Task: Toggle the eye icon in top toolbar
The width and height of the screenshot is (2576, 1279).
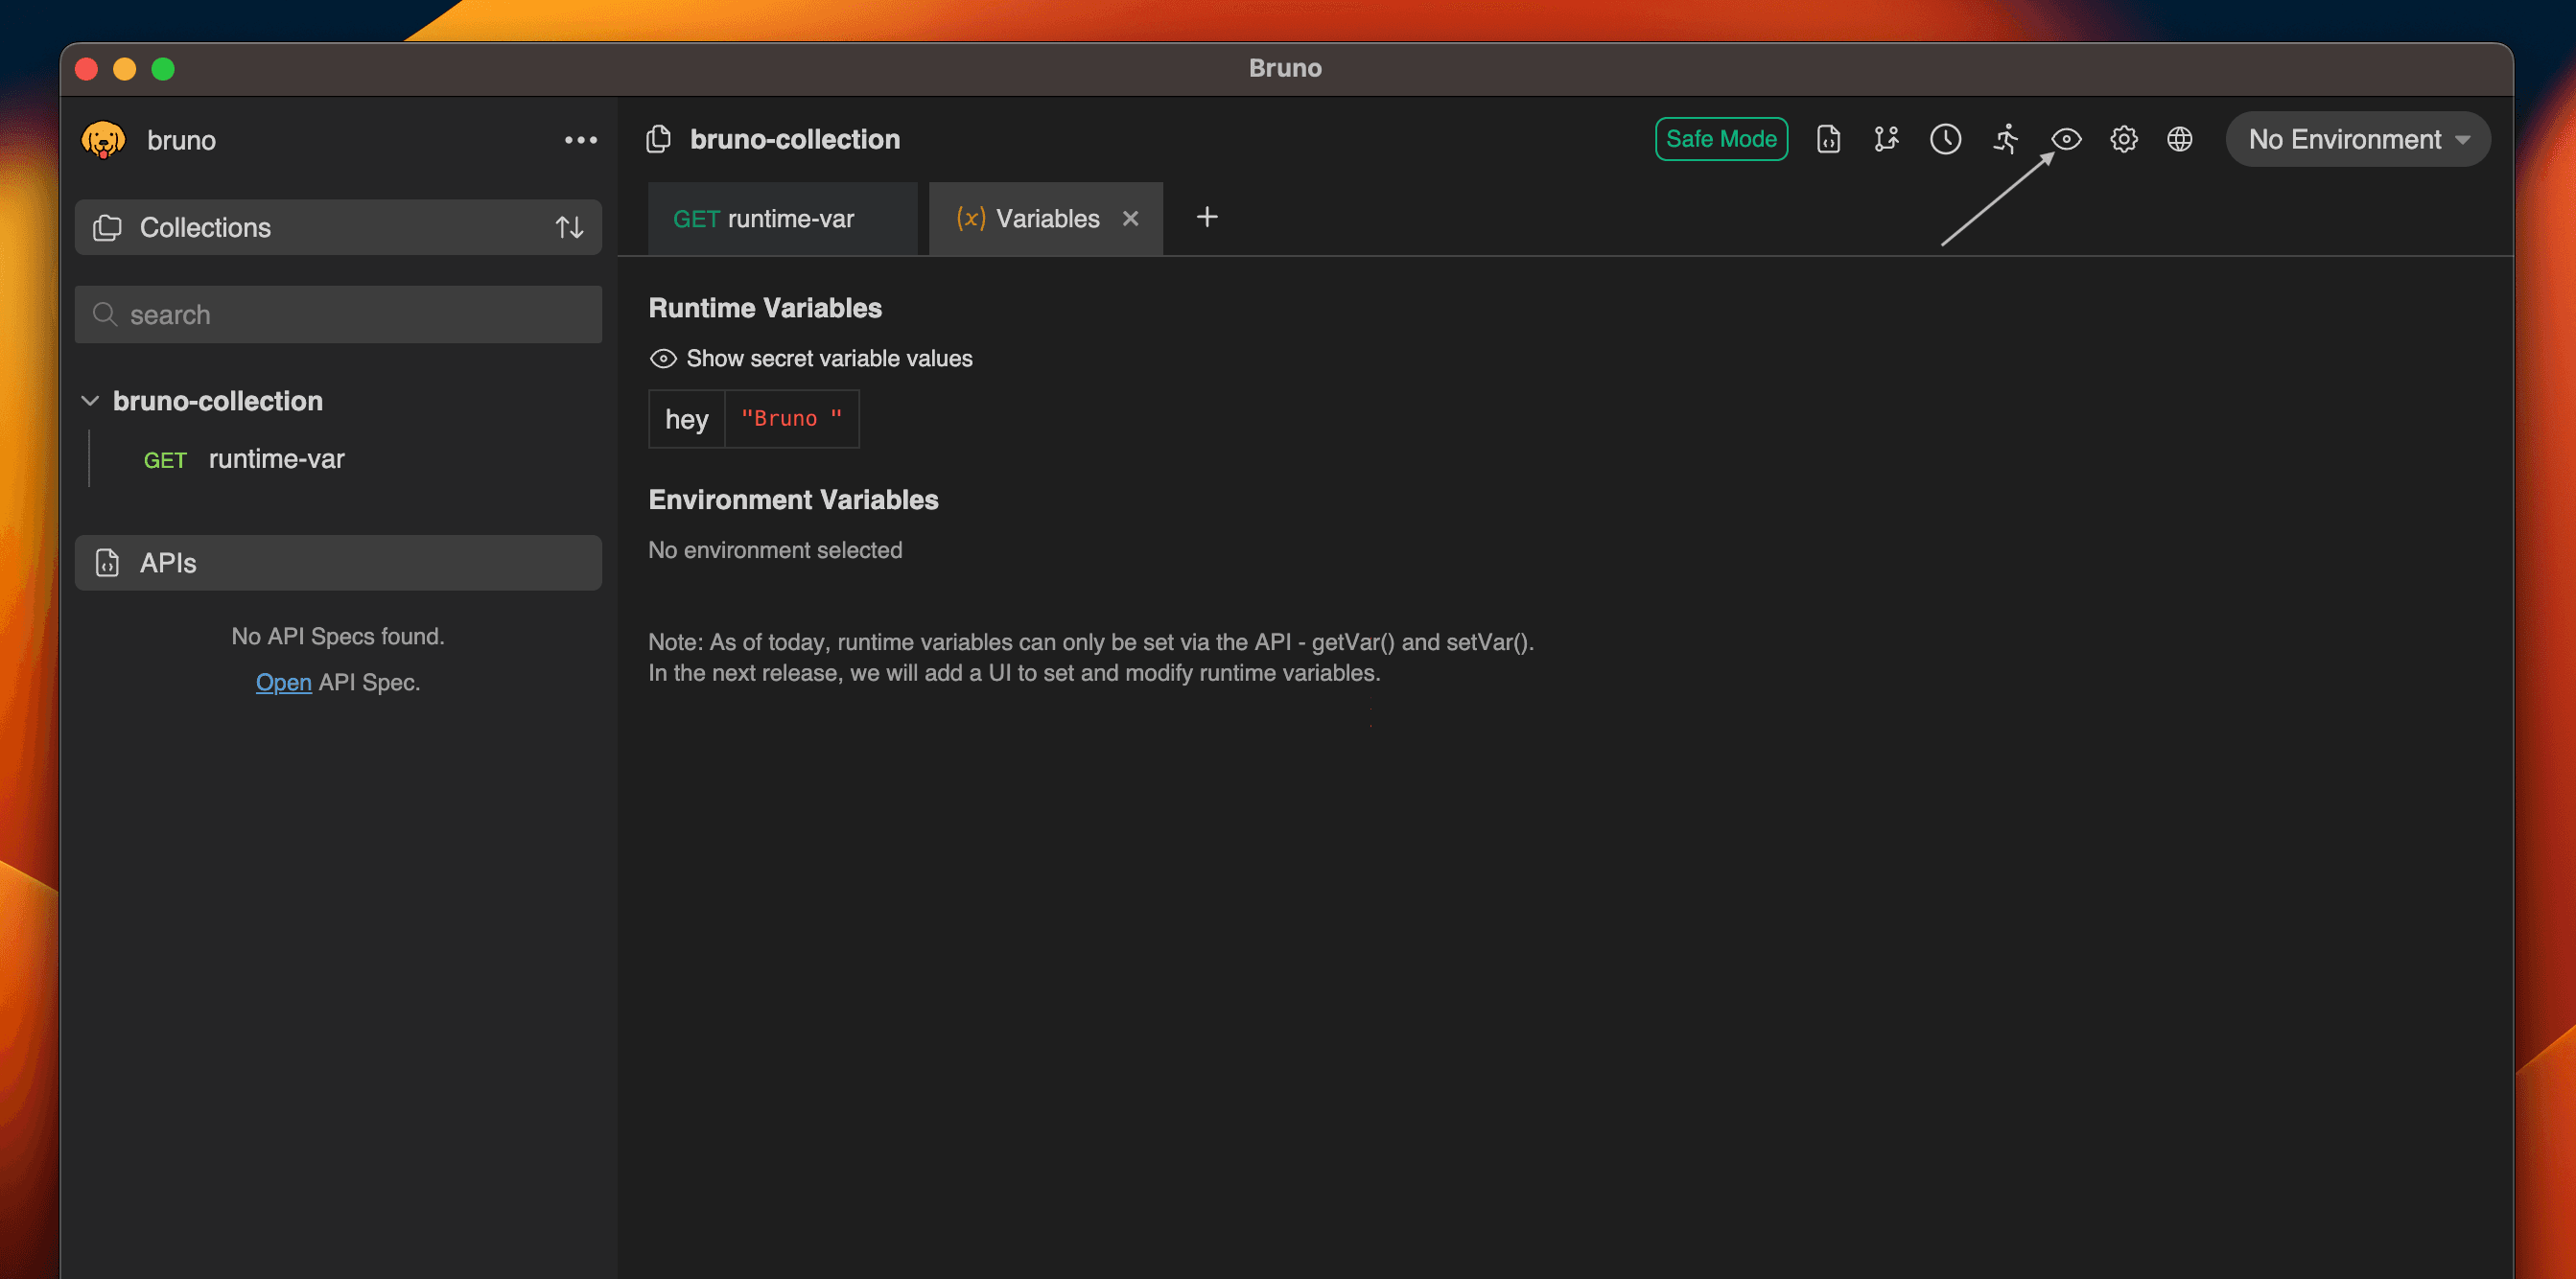Action: click(2066, 139)
